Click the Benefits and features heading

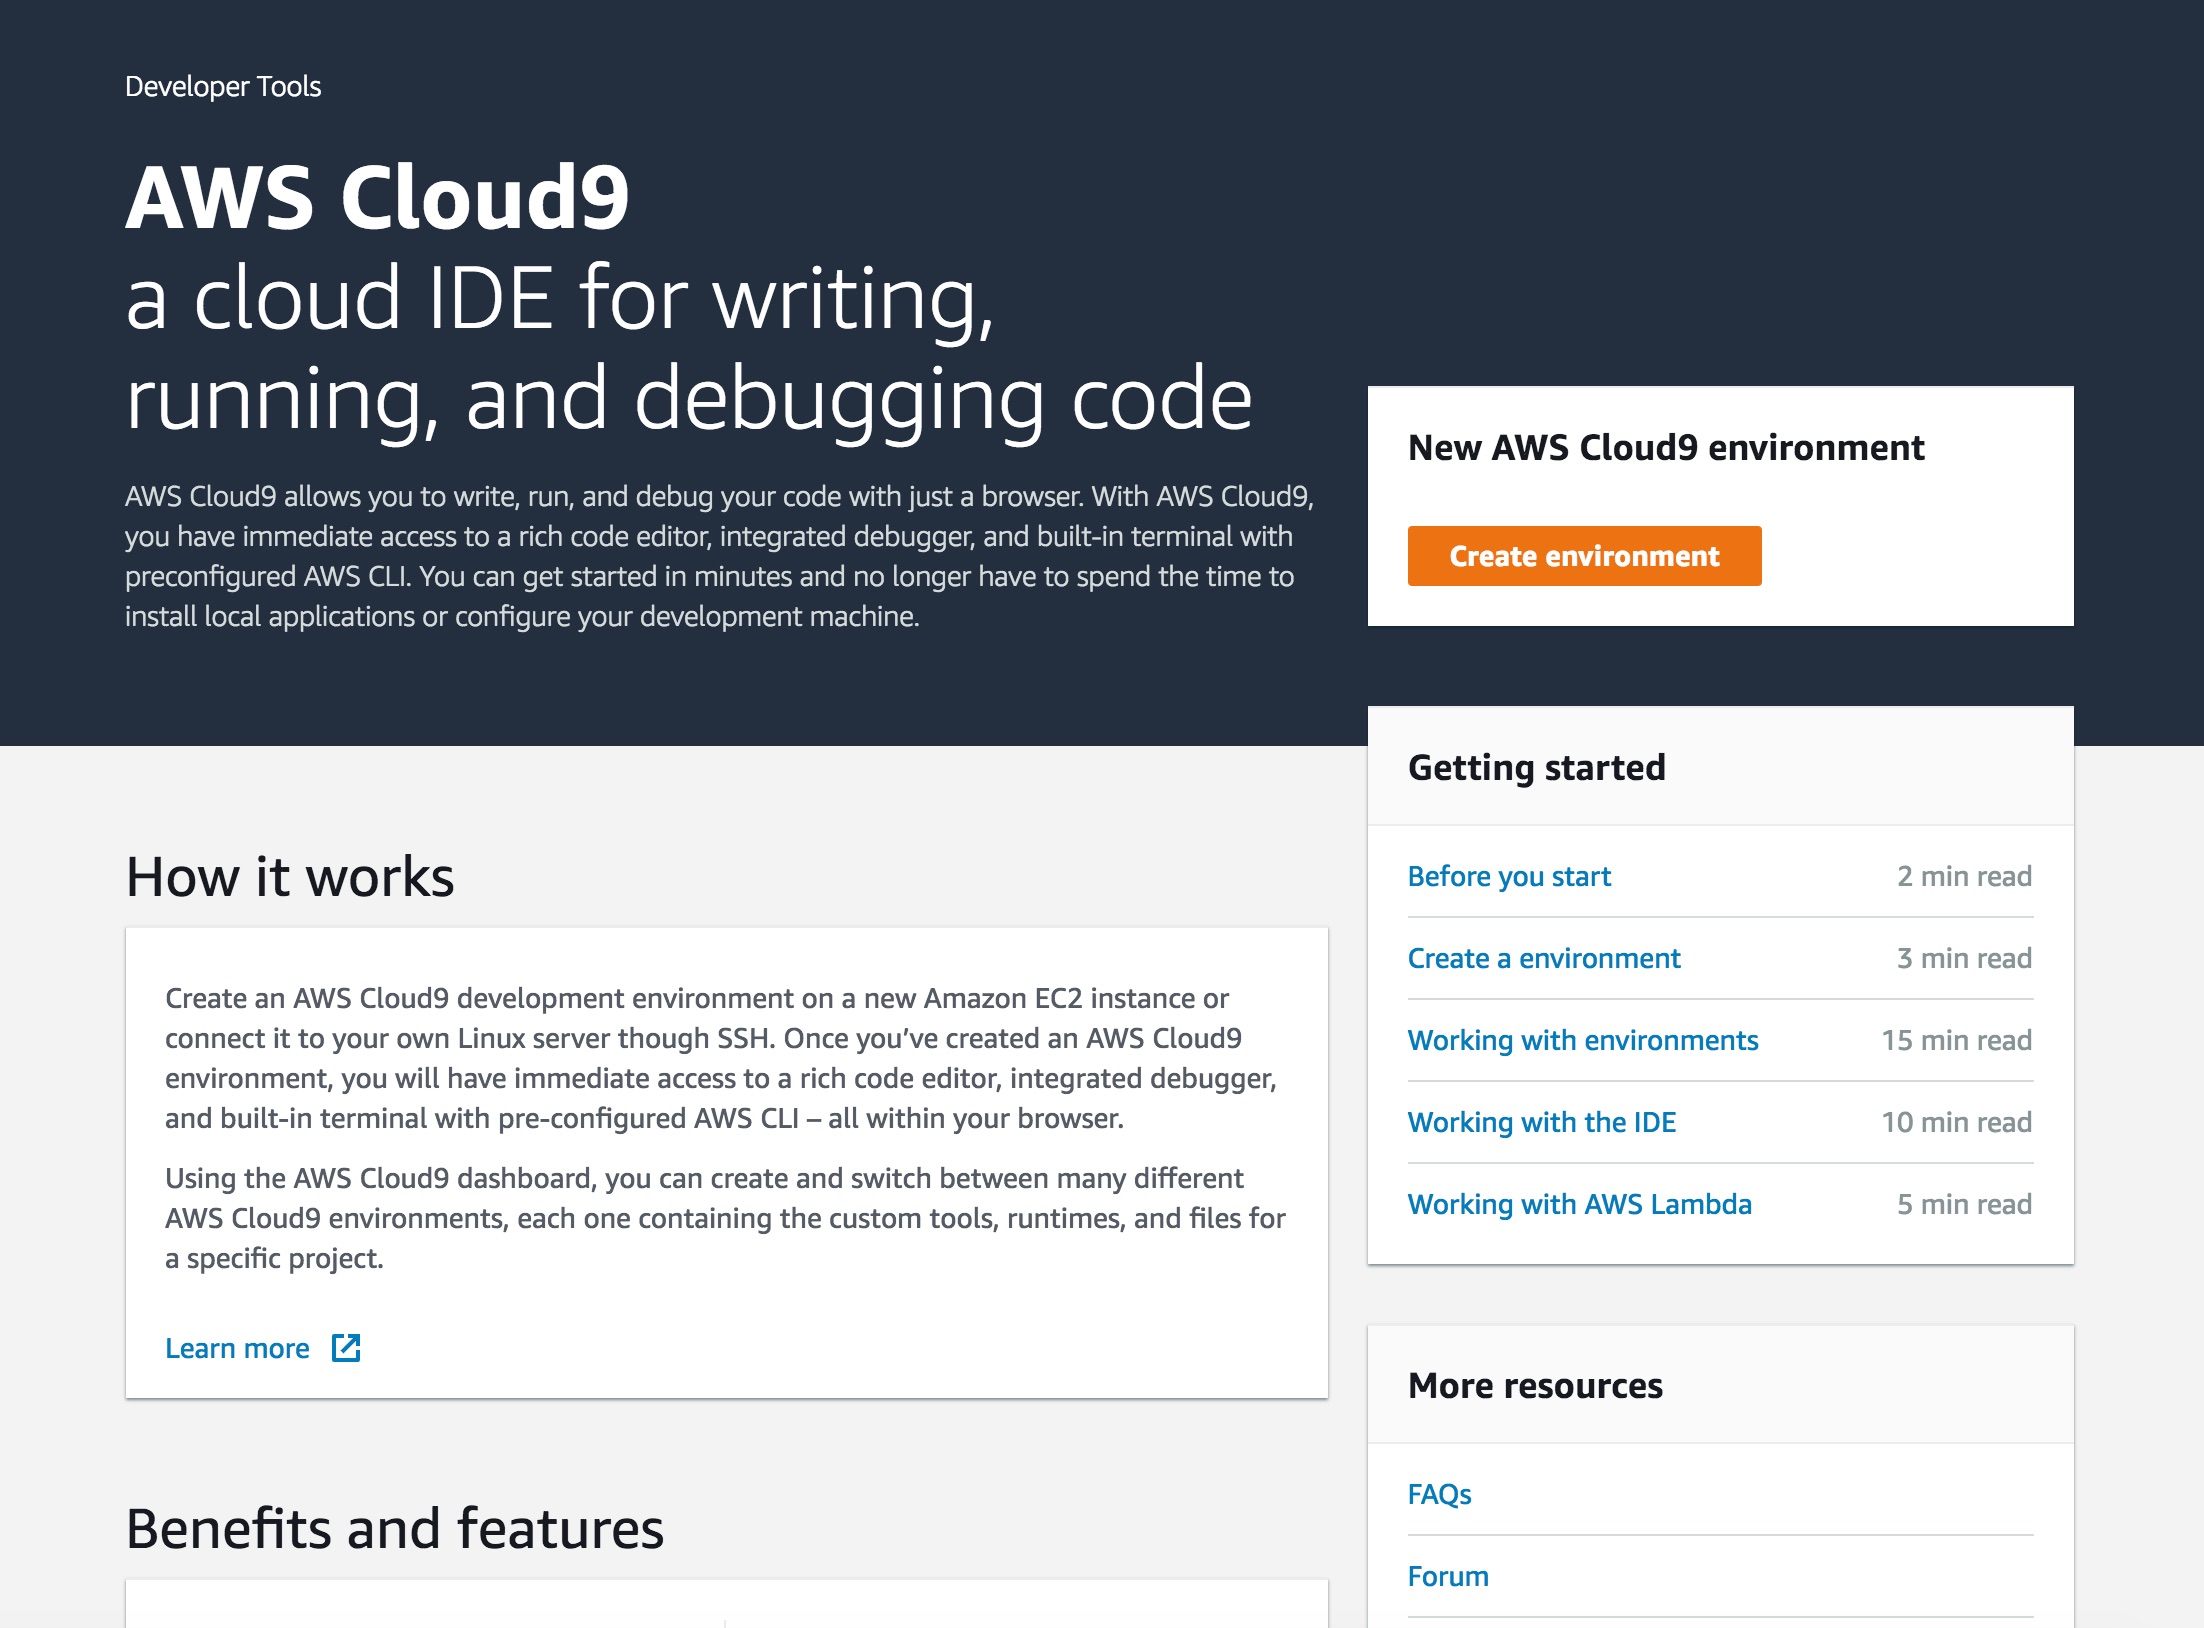click(x=395, y=1529)
